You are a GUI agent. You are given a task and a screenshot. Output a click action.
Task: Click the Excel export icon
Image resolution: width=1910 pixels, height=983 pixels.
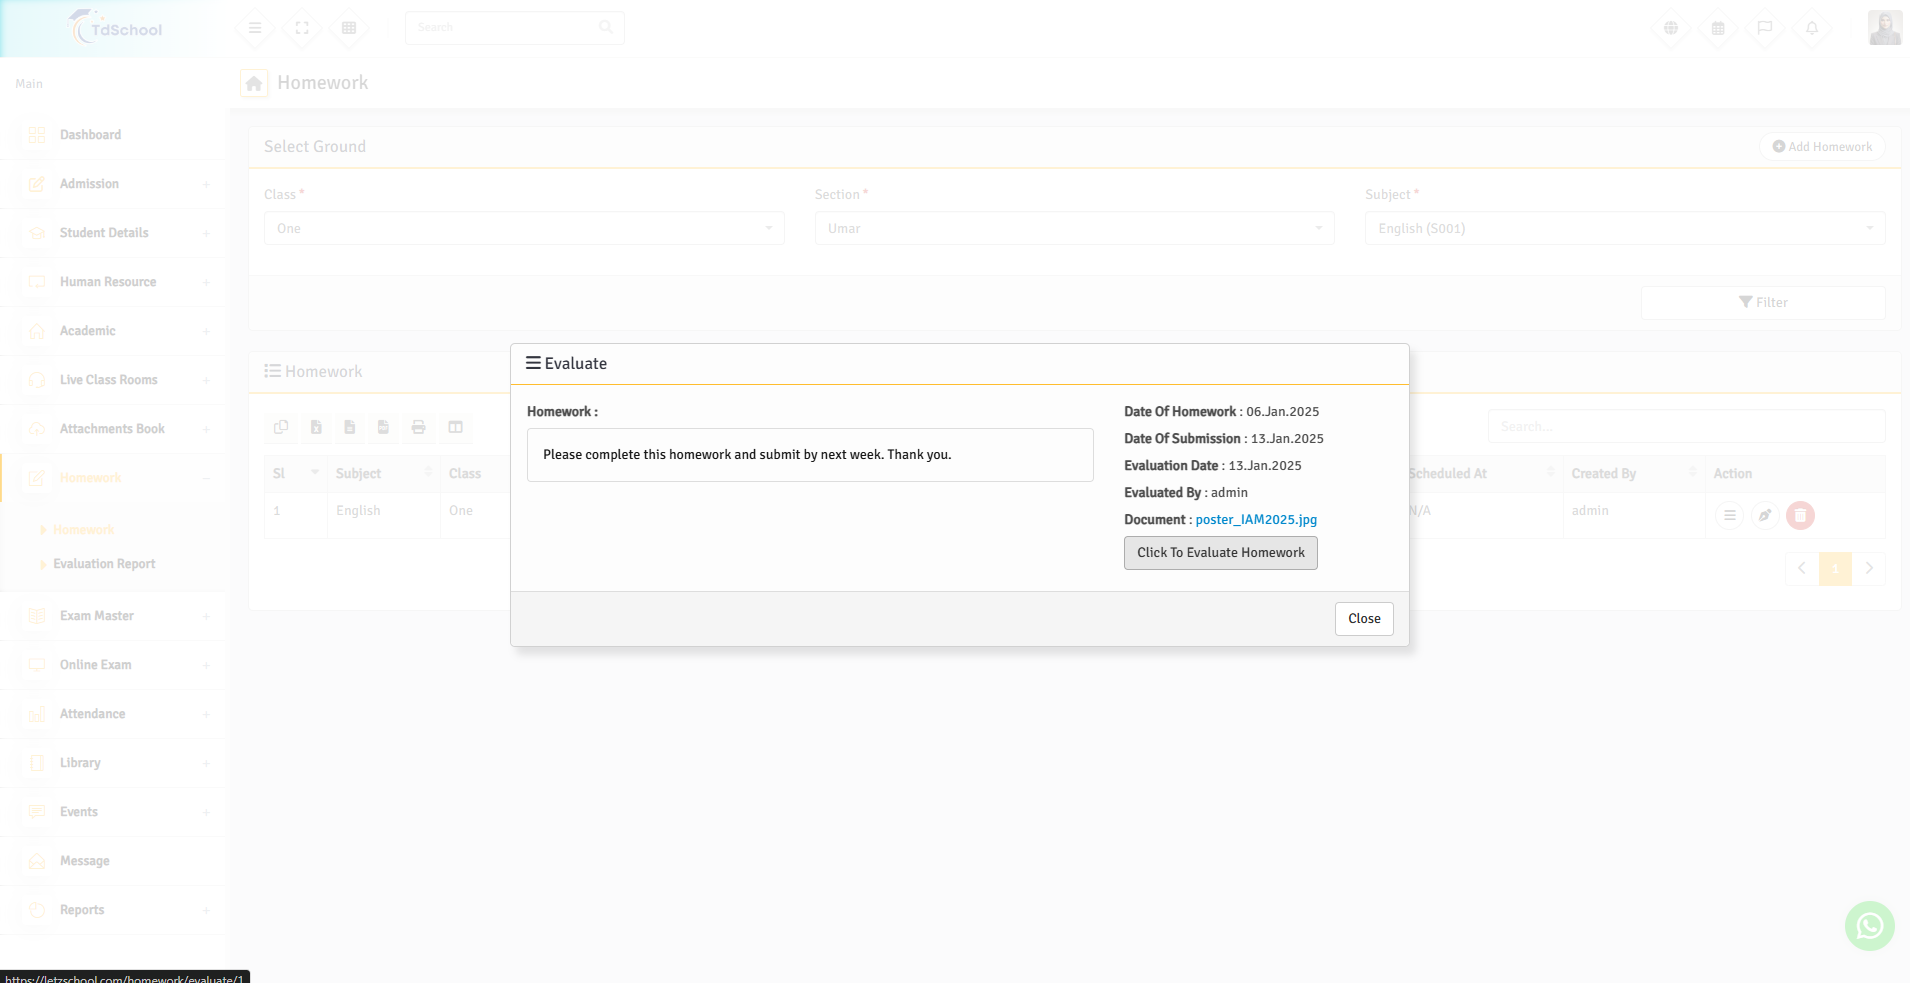316,427
